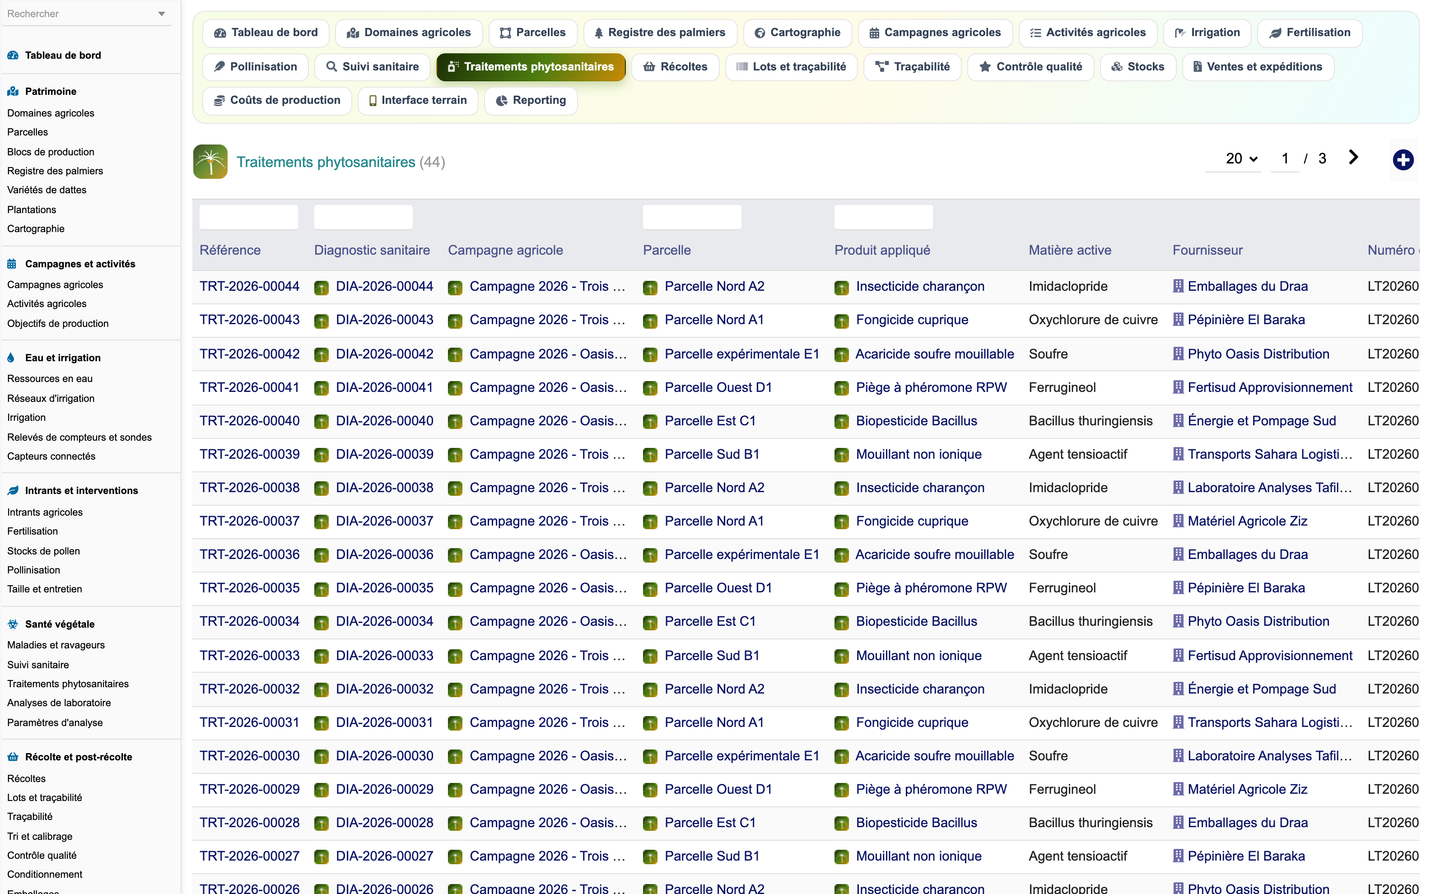
Task: Click Intrants et interventions icon
Action: [x=13, y=491]
